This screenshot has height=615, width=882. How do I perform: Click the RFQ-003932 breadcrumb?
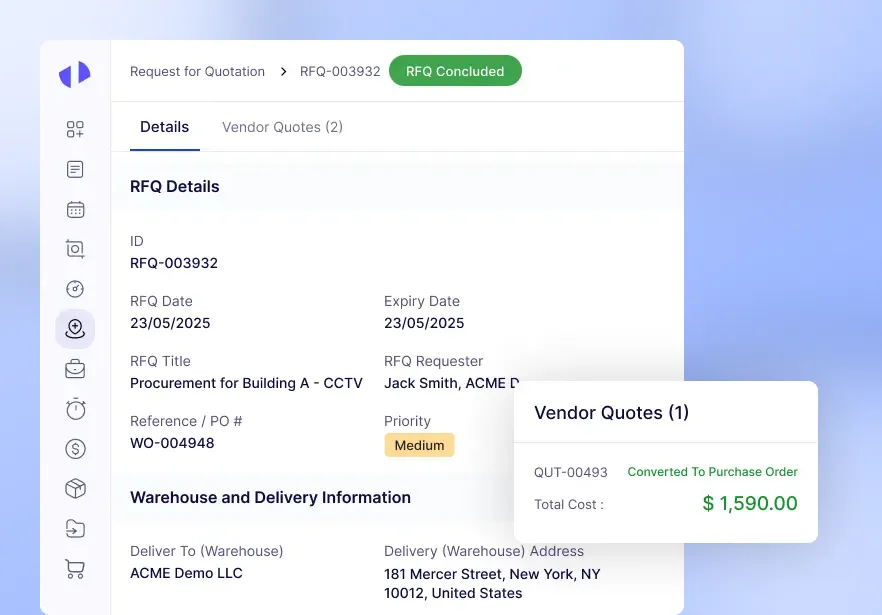point(340,71)
